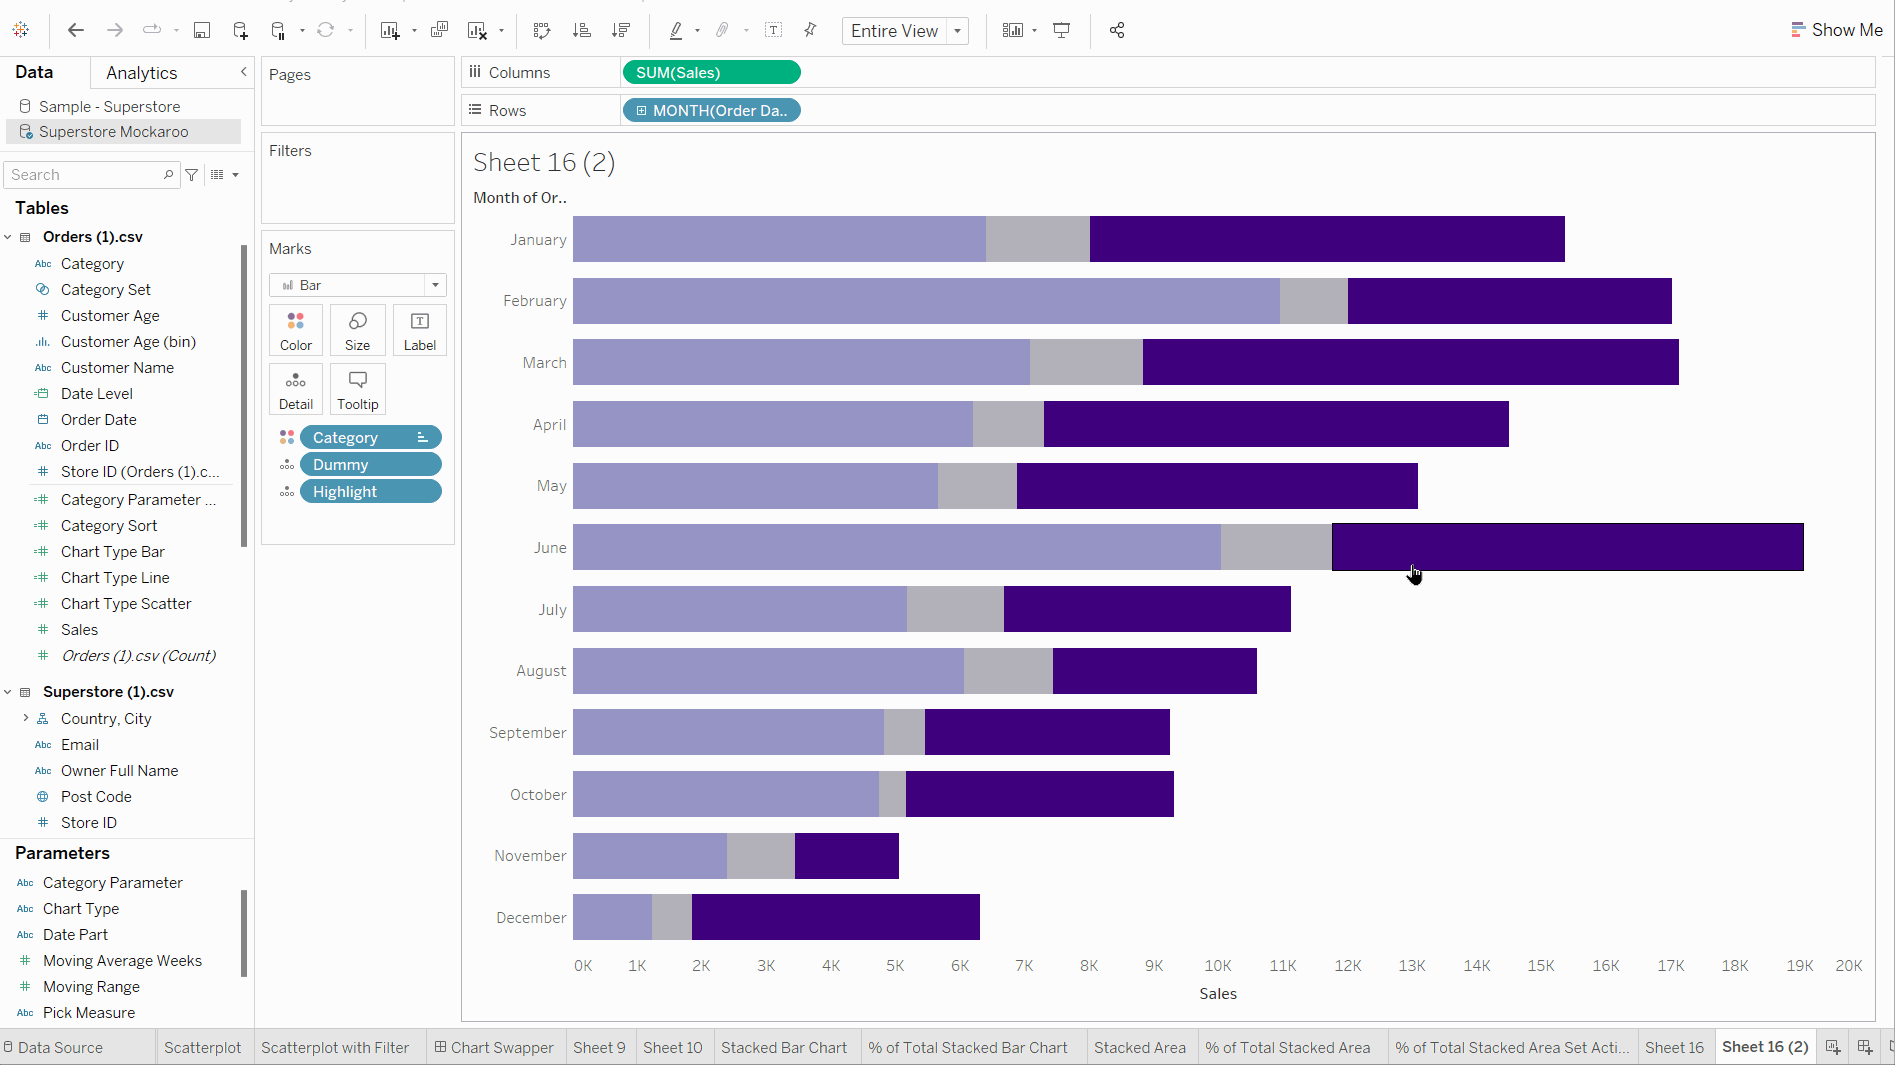Pin the view with the Fix Axes icon
The height and width of the screenshot is (1065, 1895).
[x=810, y=30]
